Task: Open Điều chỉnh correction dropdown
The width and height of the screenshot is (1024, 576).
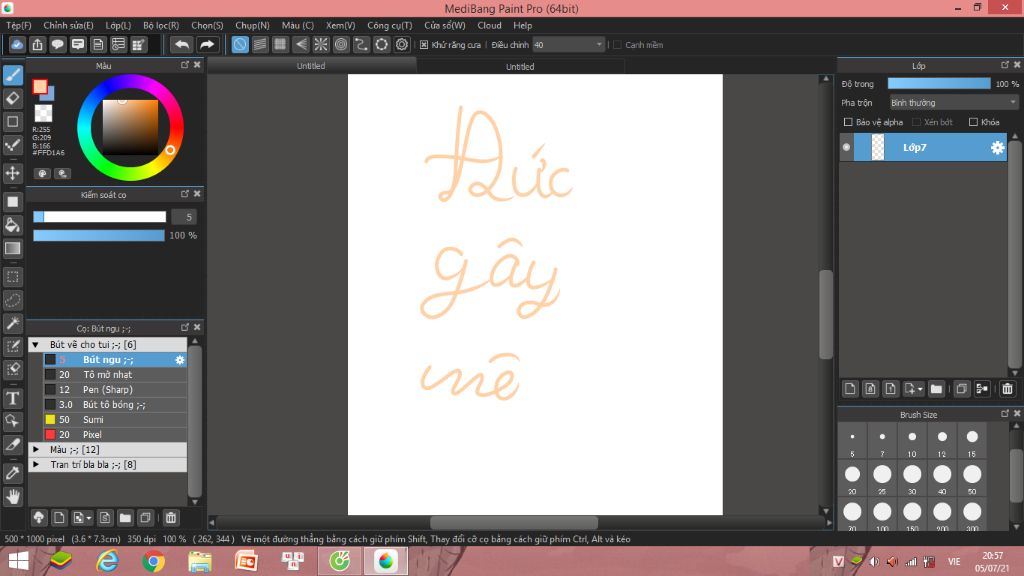Action: point(568,44)
